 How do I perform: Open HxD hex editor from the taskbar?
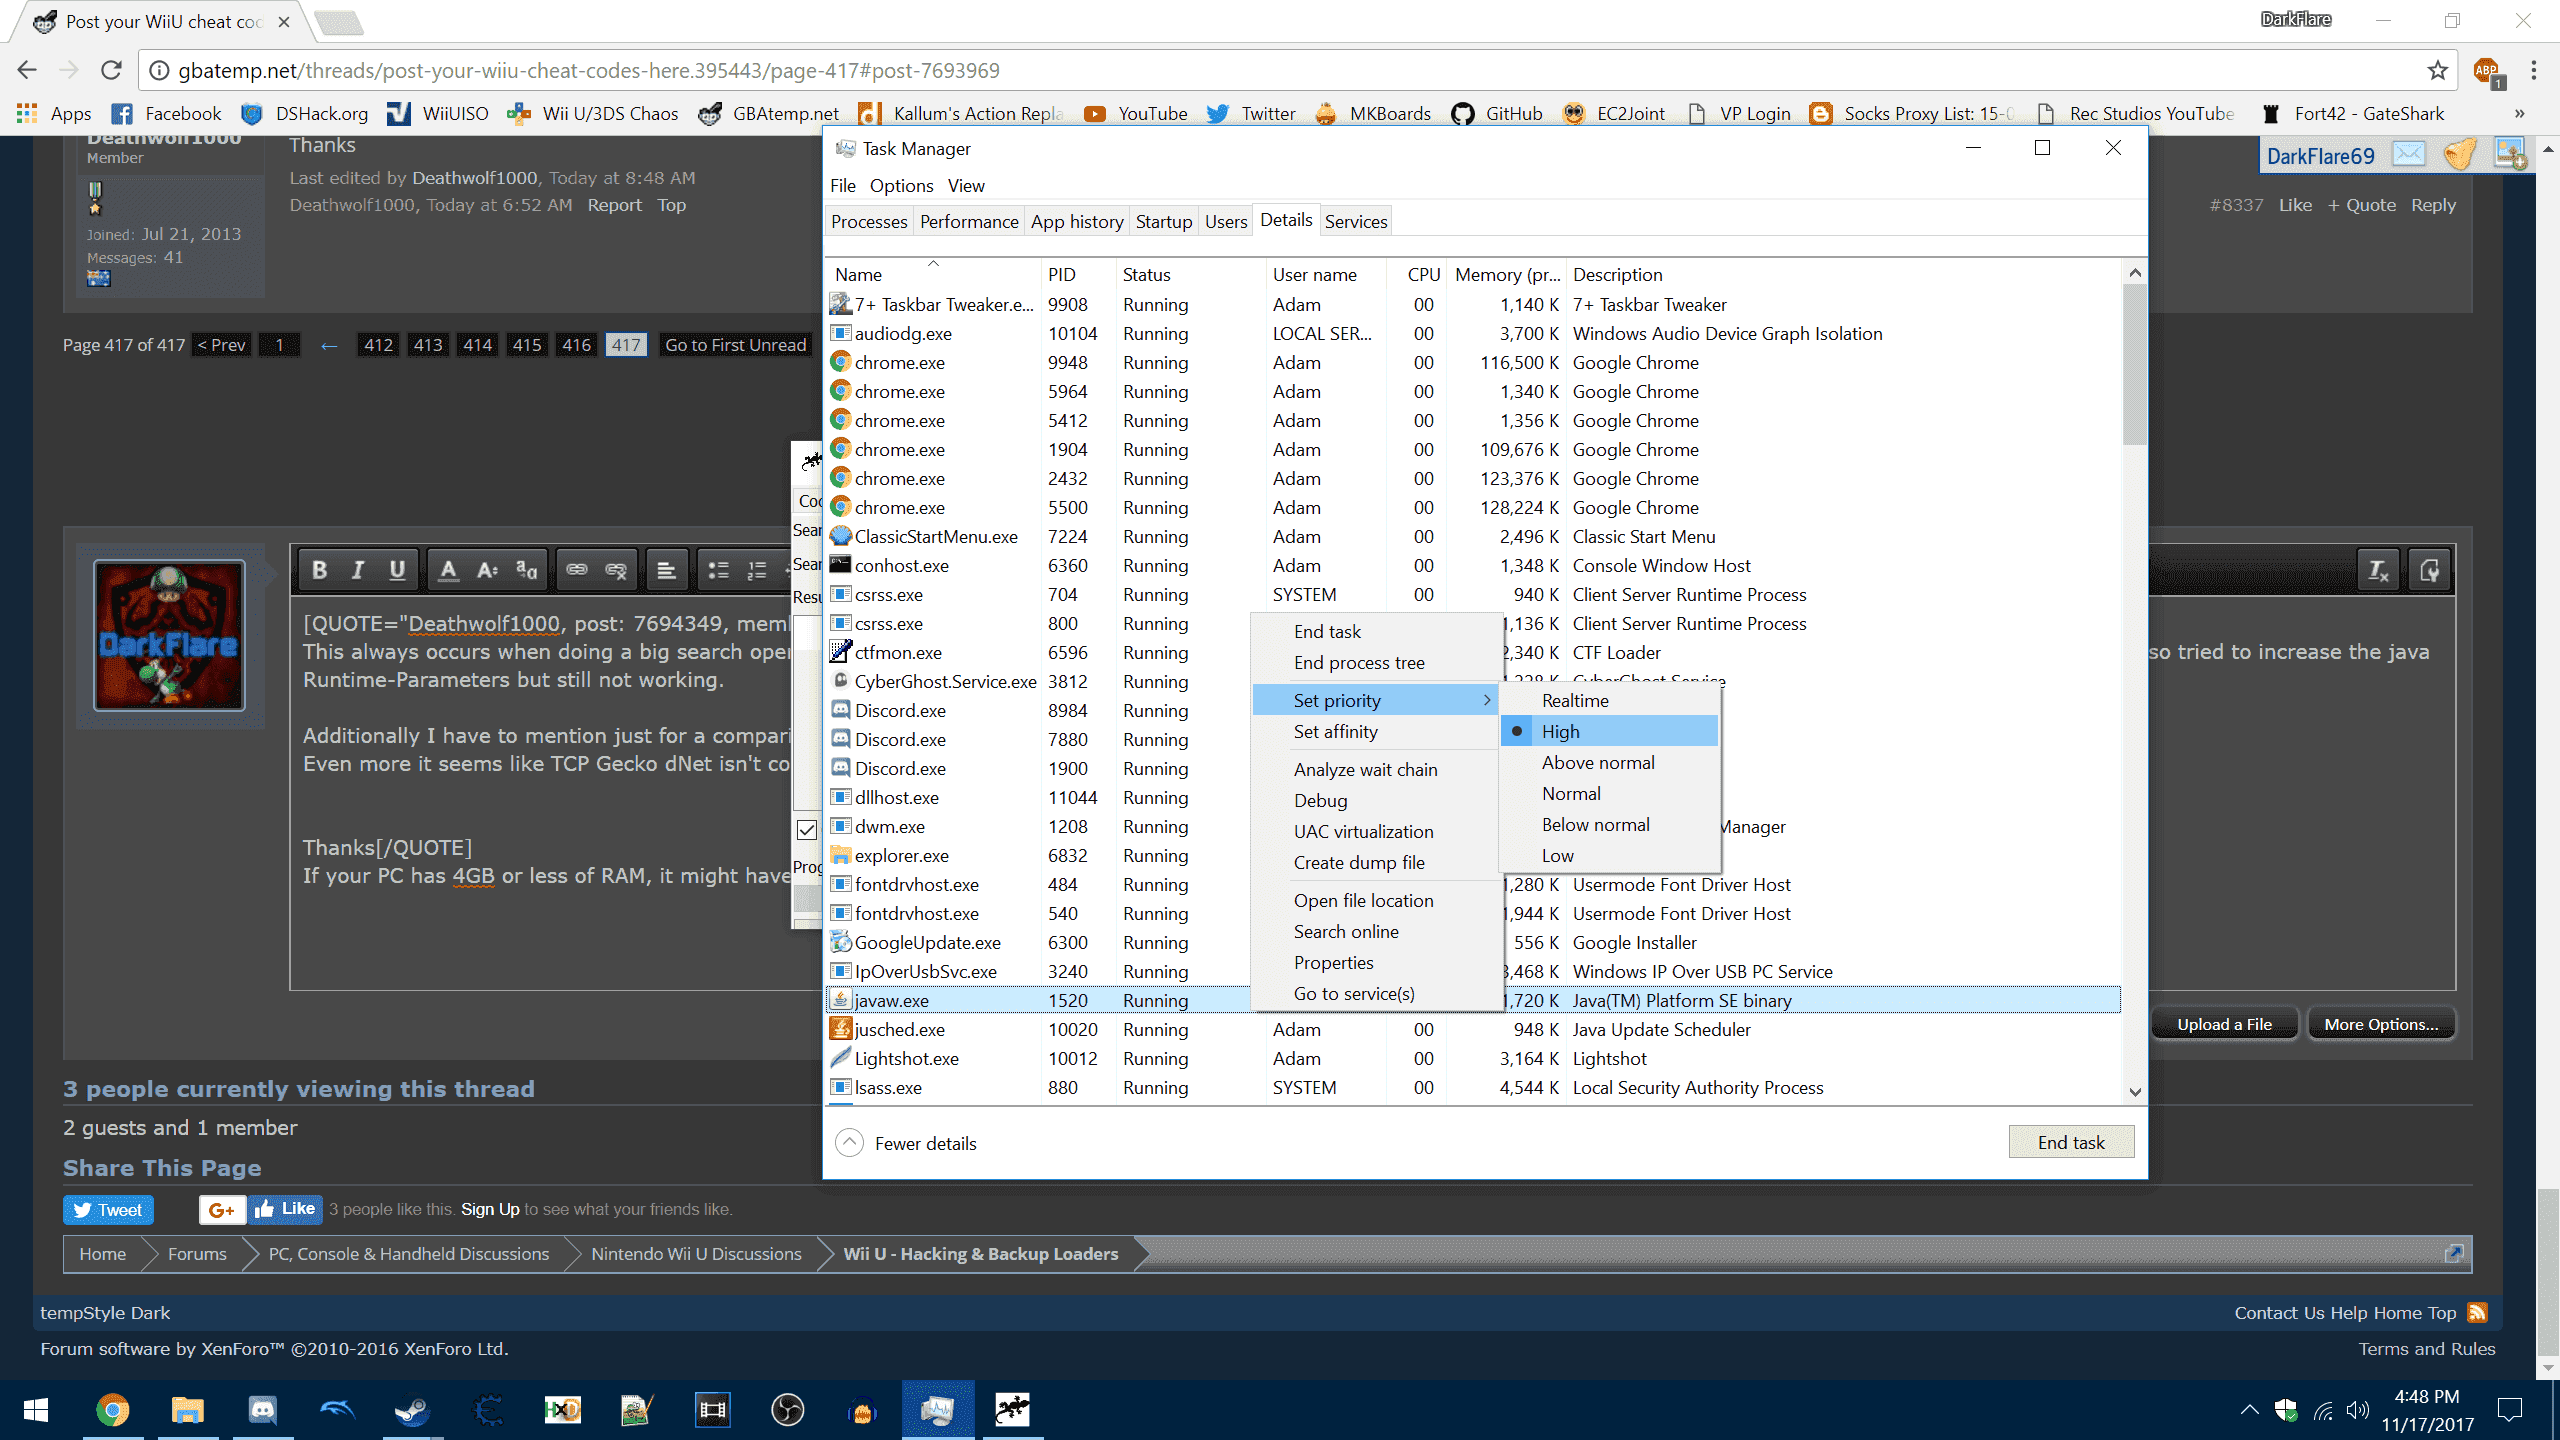pyautogui.click(x=562, y=1410)
